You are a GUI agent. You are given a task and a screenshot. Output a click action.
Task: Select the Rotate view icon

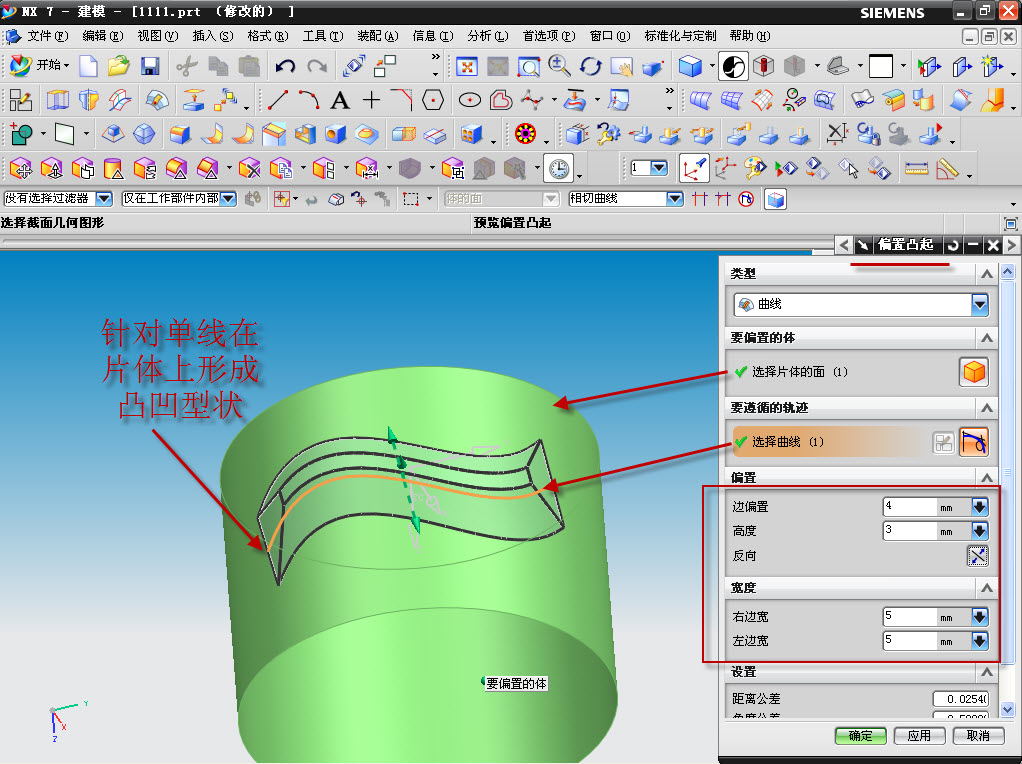[x=591, y=66]
